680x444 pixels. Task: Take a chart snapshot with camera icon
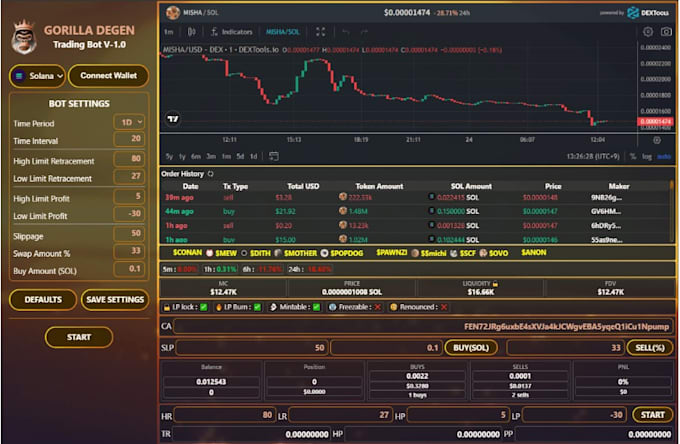(666, 32)
